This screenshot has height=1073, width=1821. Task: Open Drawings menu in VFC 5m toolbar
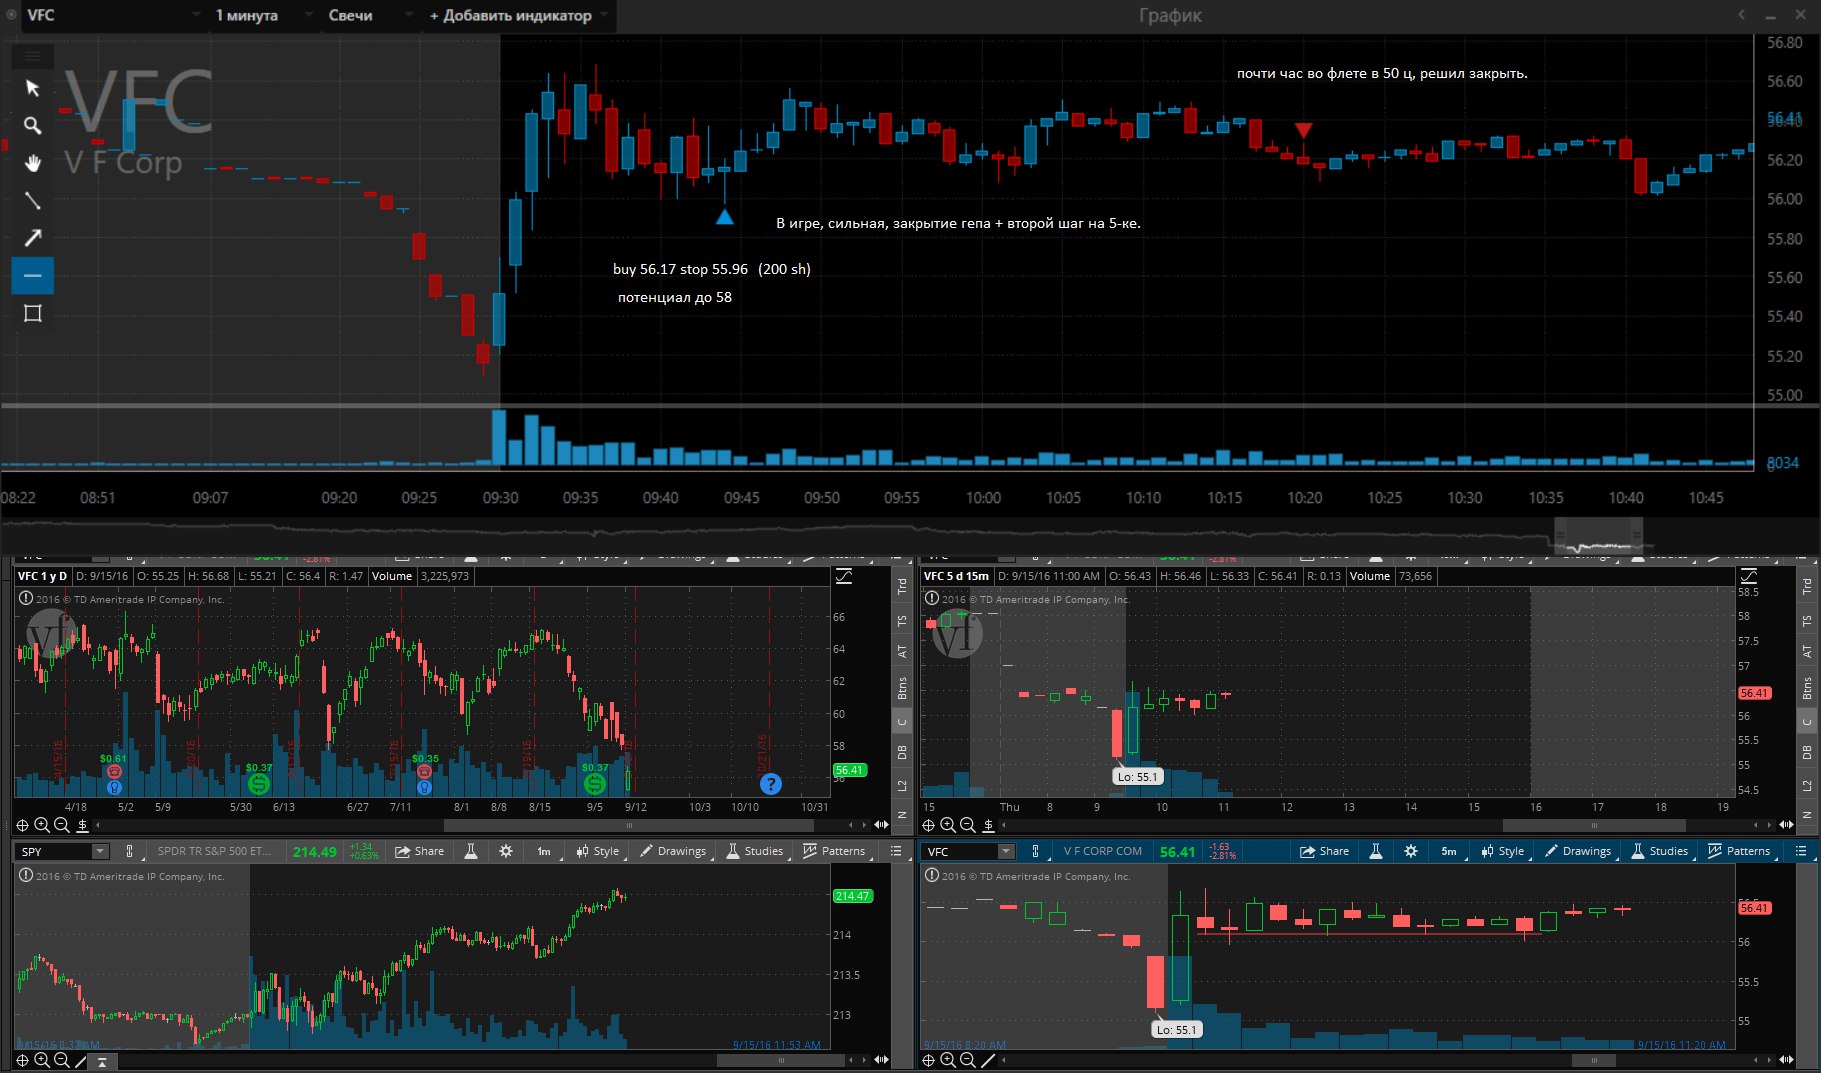(x=1578, y=851)
